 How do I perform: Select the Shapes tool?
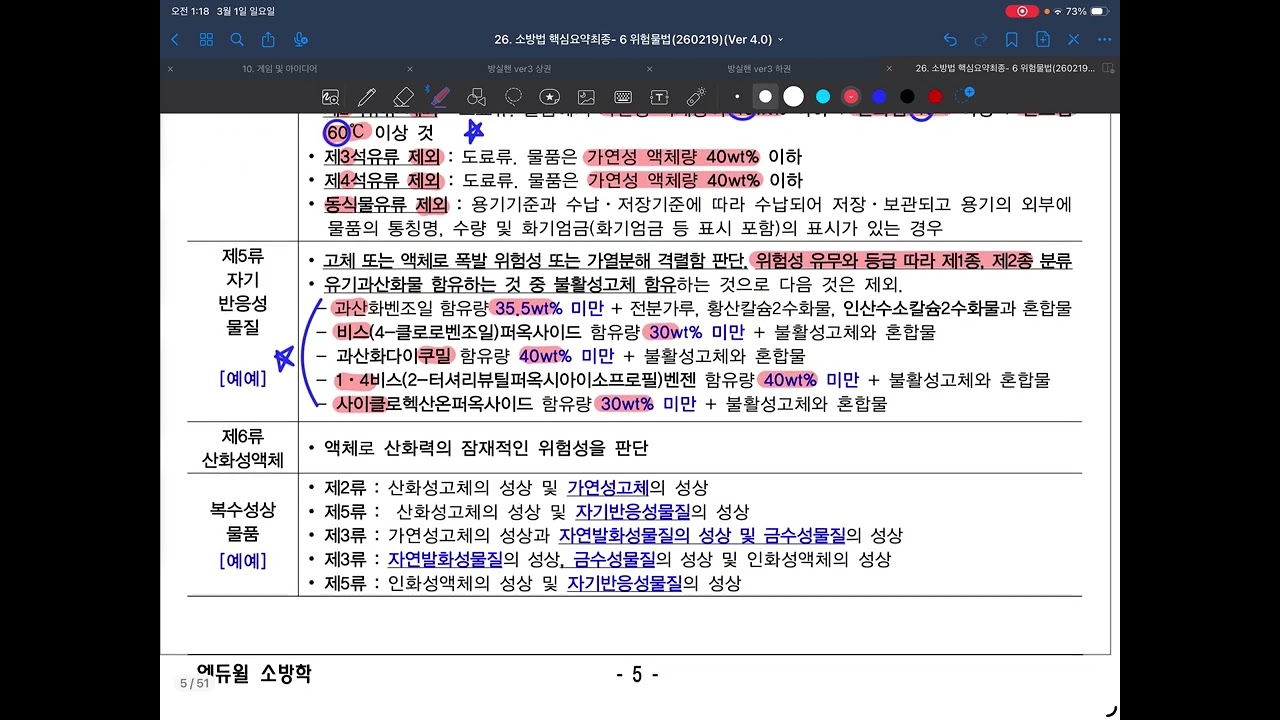(476, 97)
